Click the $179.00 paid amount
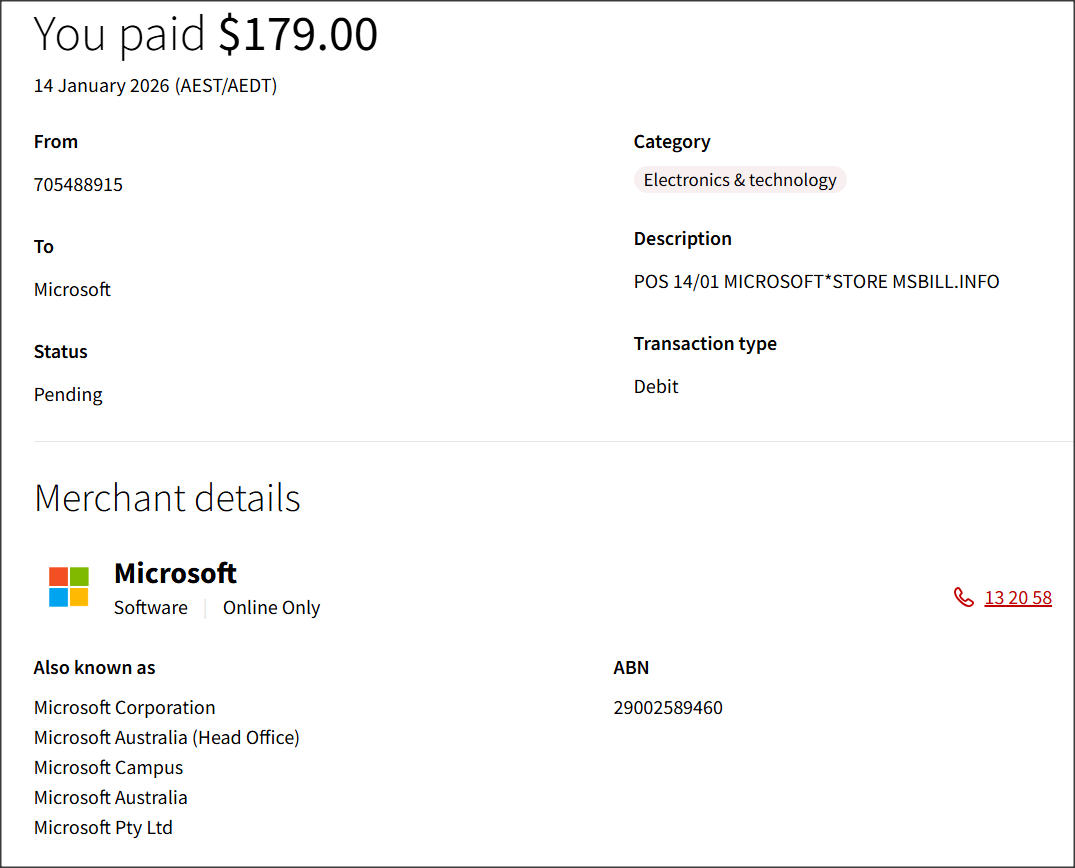This screenshot has width=1075, height=868. (298, 34)
